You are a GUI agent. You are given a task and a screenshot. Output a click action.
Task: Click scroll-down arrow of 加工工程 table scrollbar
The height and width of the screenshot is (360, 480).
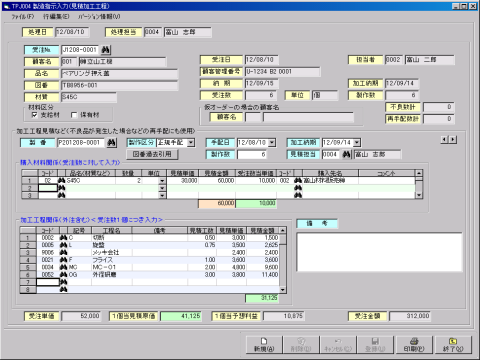(x=282, y=290)
